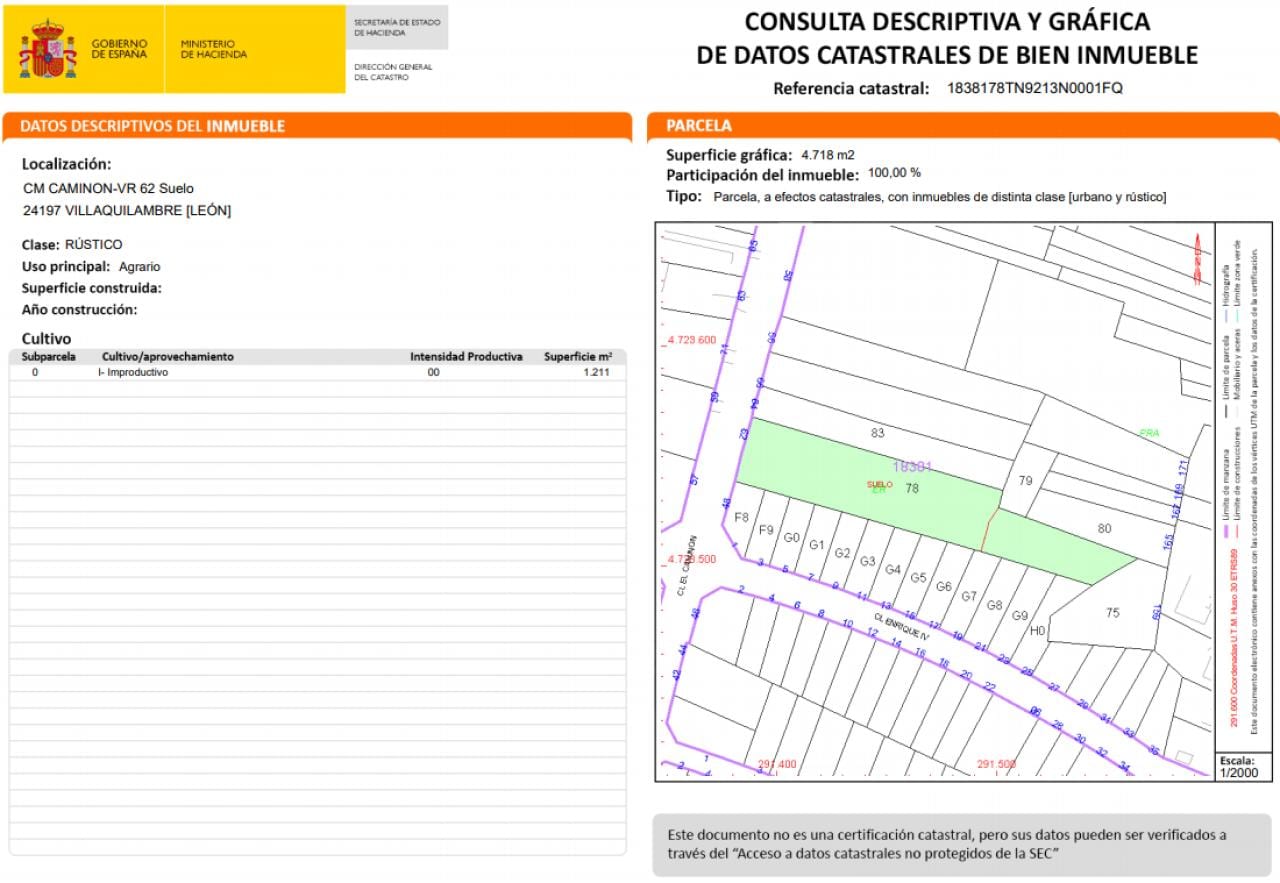Image resolution: width=1280 pixels, height=883 pixels.
Task: Click parcel 79 on the map
Action: (1025, 481)
